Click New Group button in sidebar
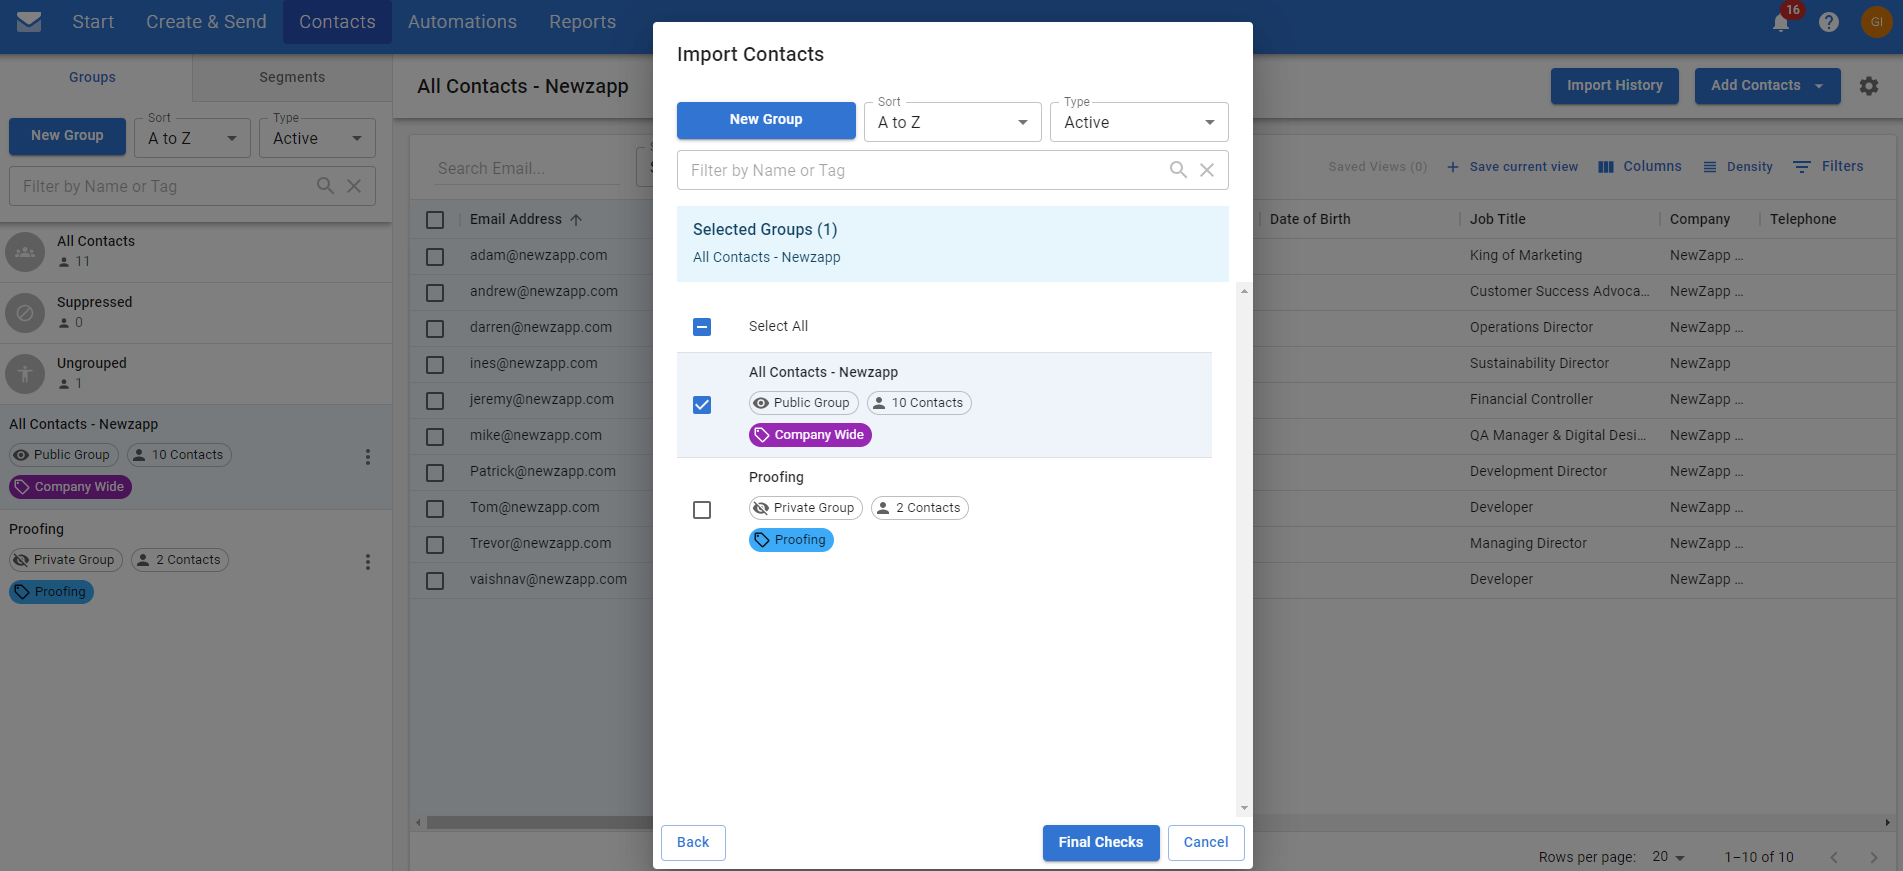 tap(67, 136)
